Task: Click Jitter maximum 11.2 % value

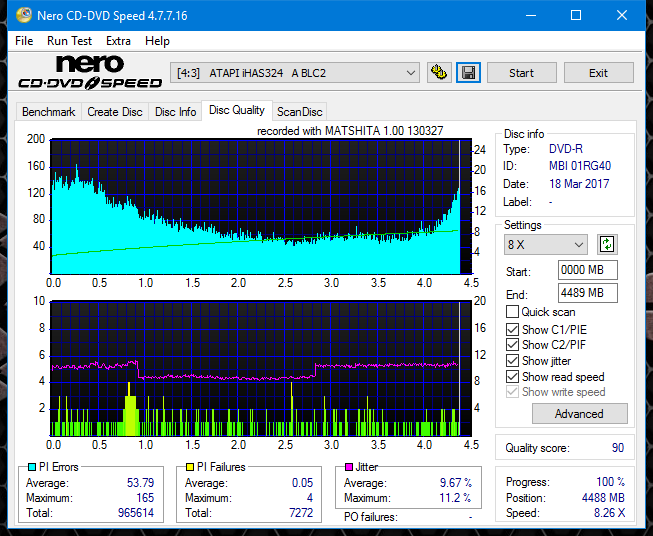Action: pos(455,498)
